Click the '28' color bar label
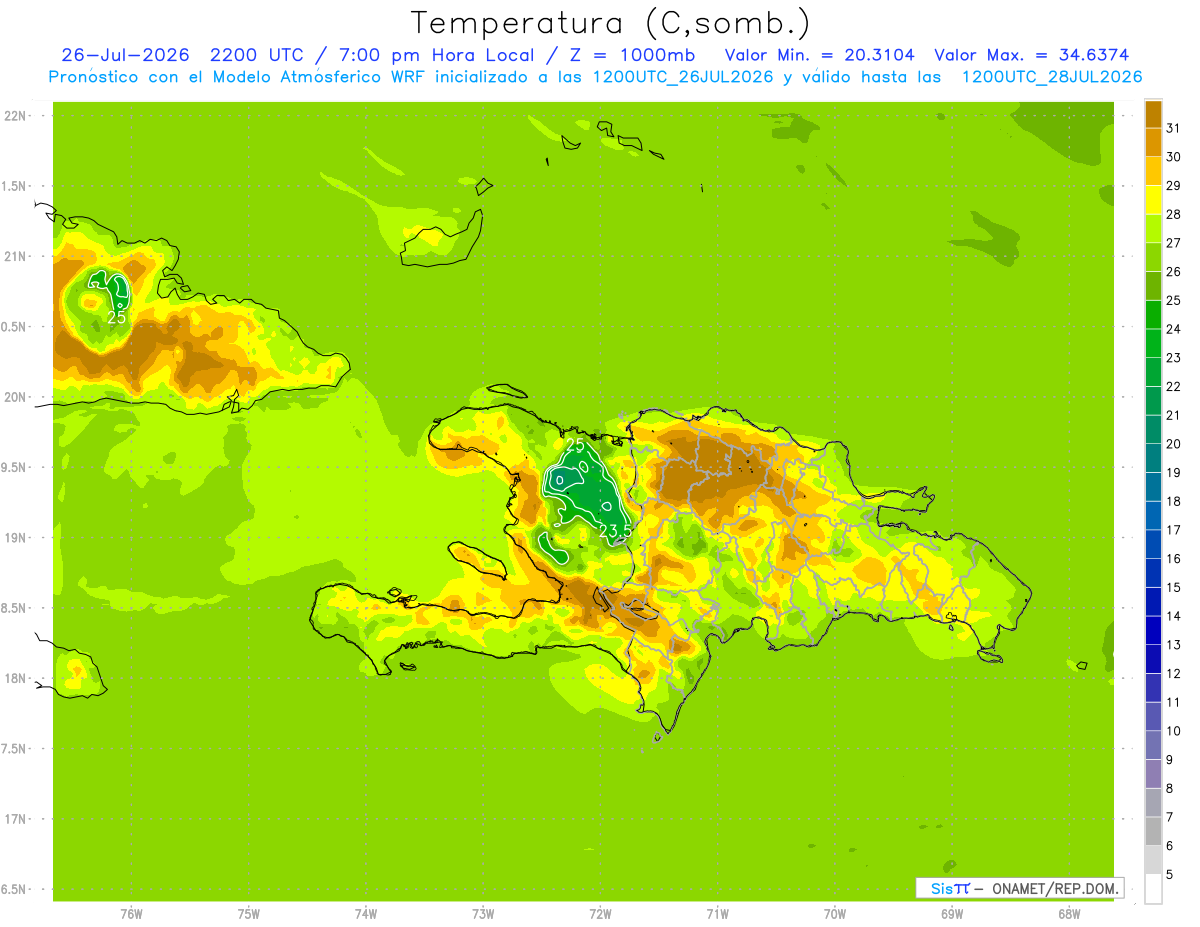This screenshot has width=1200, height=927. point(1173,214)
